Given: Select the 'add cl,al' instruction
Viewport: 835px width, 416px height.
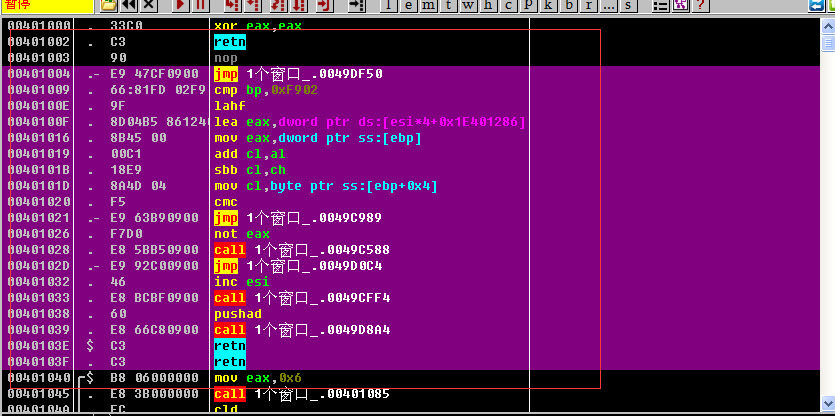Looking at the screenshot, I should (x=250, y=154).
